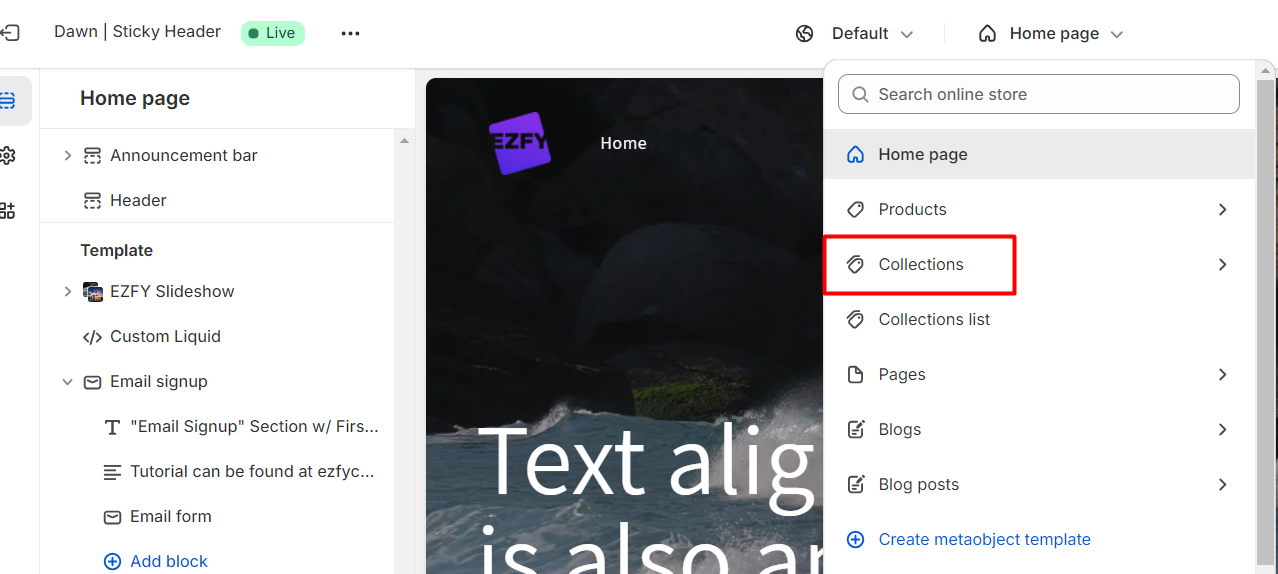The height and width of the screenshot is (574, 1278).
Task: Select Collections in the template menu
Action: click(x=1039, y=264)
